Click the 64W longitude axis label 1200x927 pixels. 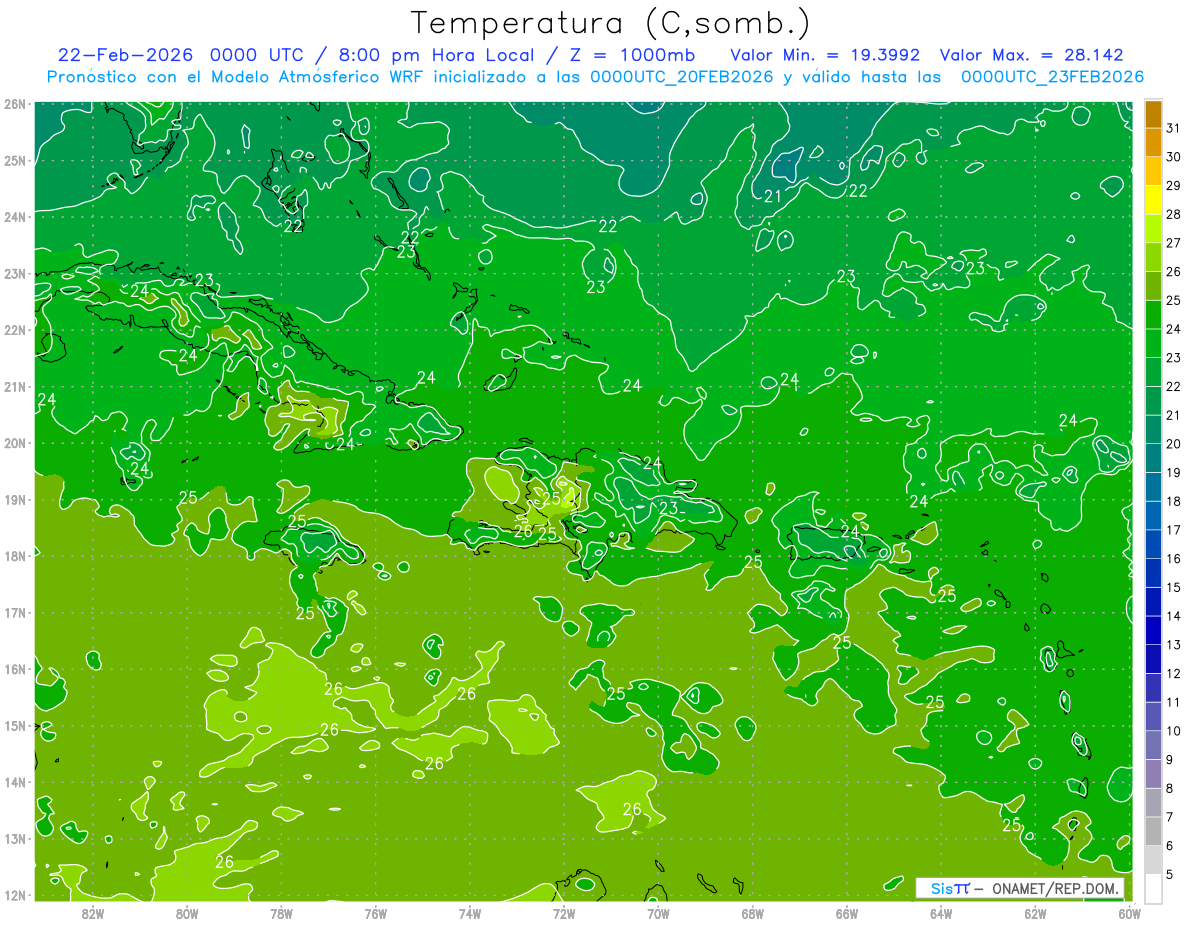(941, 913)
